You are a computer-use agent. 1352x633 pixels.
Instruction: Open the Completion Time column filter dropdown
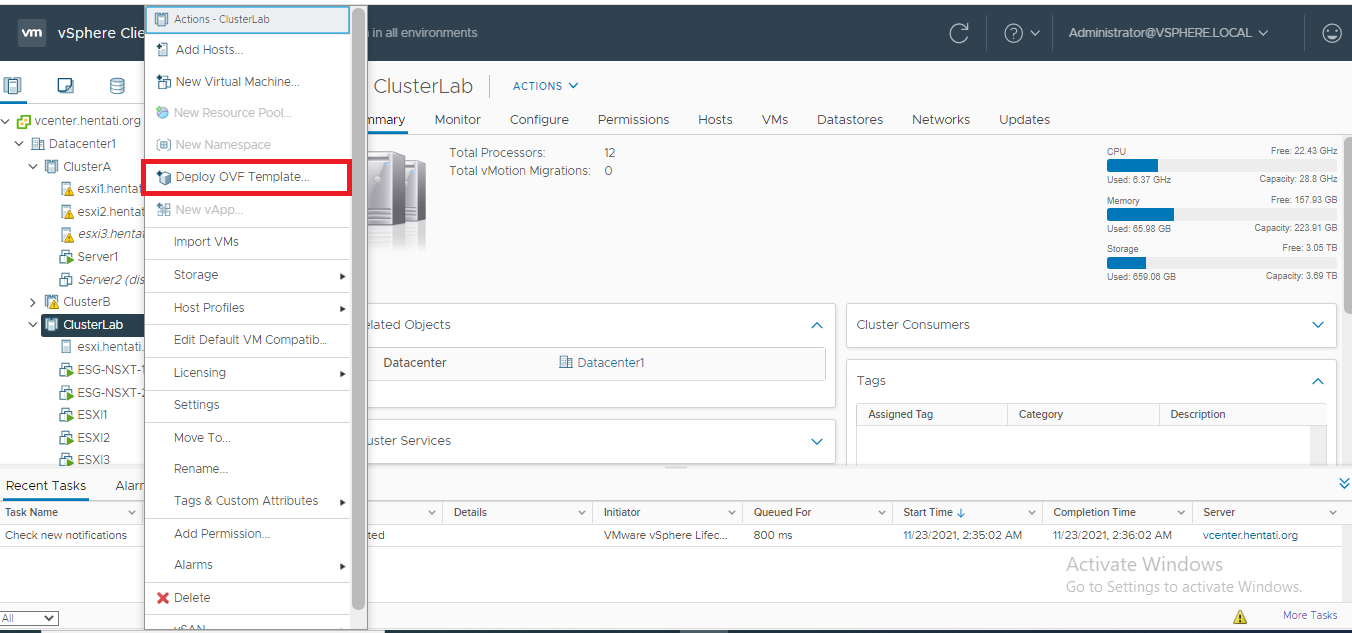click(1182, 513)
